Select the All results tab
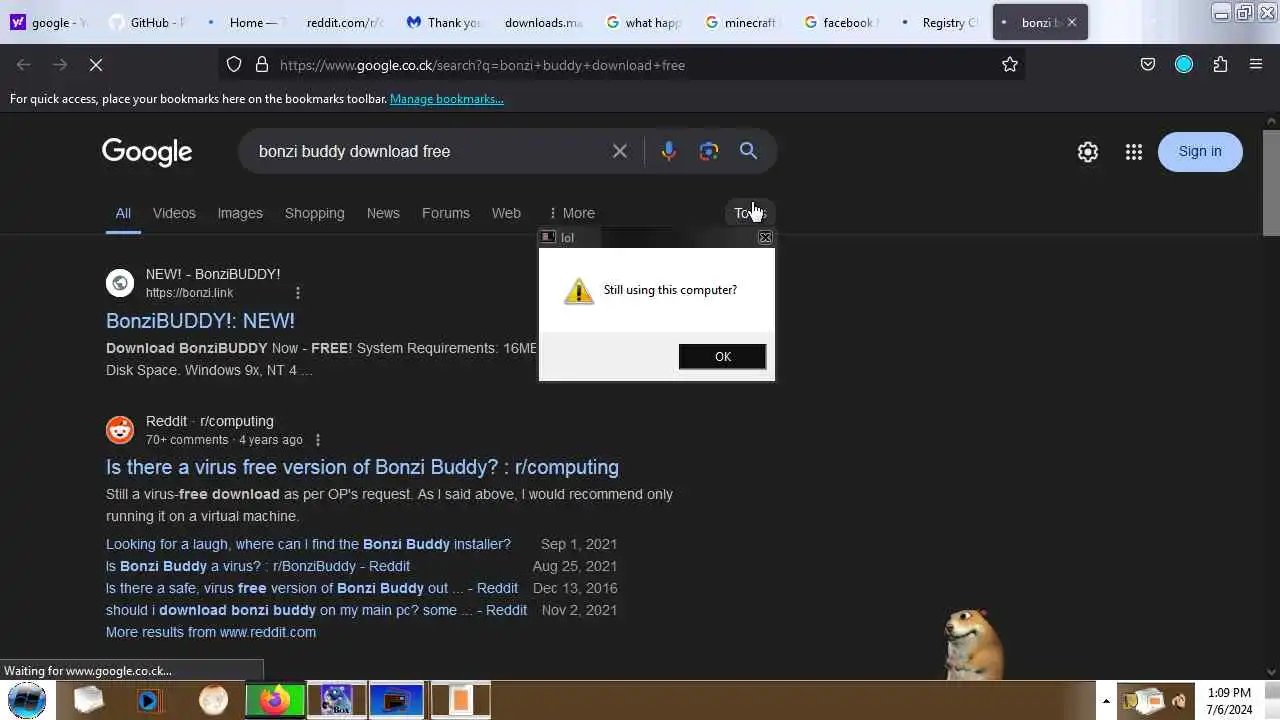 (123, 213)
